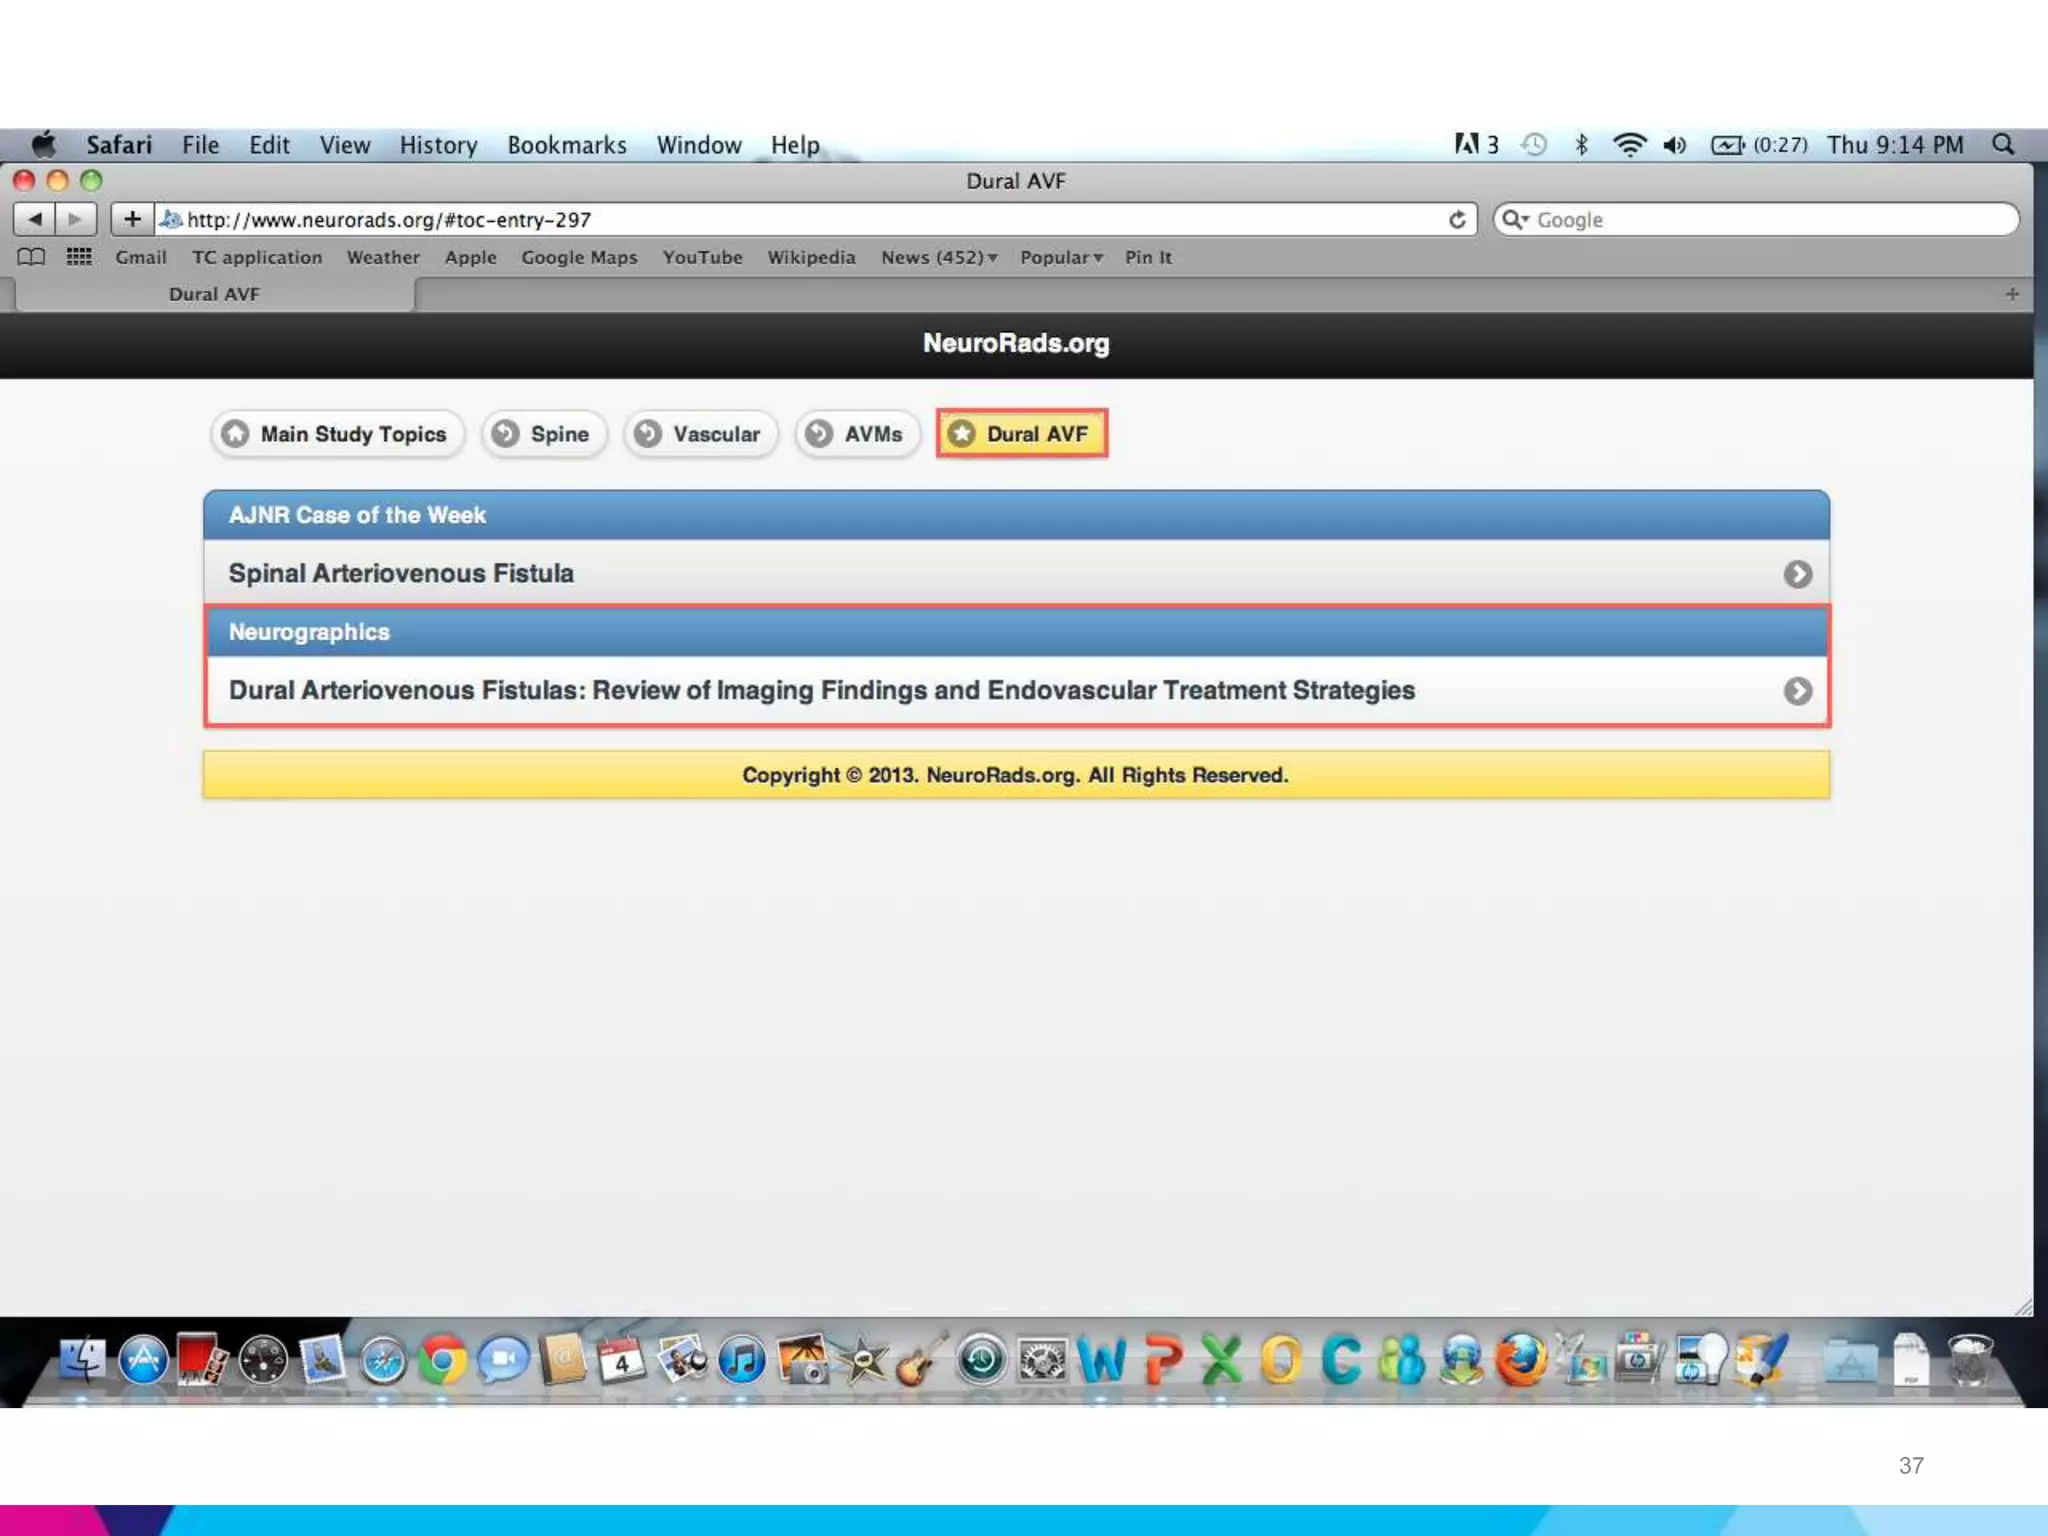The width and height of the screenshot is (2048, 1536).
Task: Open the Reading List book icon
Action: point(31,257)
